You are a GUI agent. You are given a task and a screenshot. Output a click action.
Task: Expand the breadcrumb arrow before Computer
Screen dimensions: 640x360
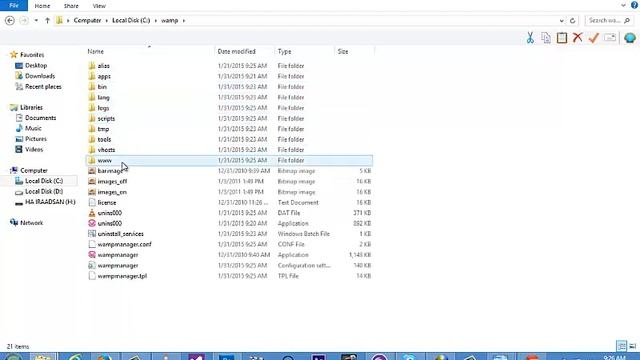coord(68,20)
